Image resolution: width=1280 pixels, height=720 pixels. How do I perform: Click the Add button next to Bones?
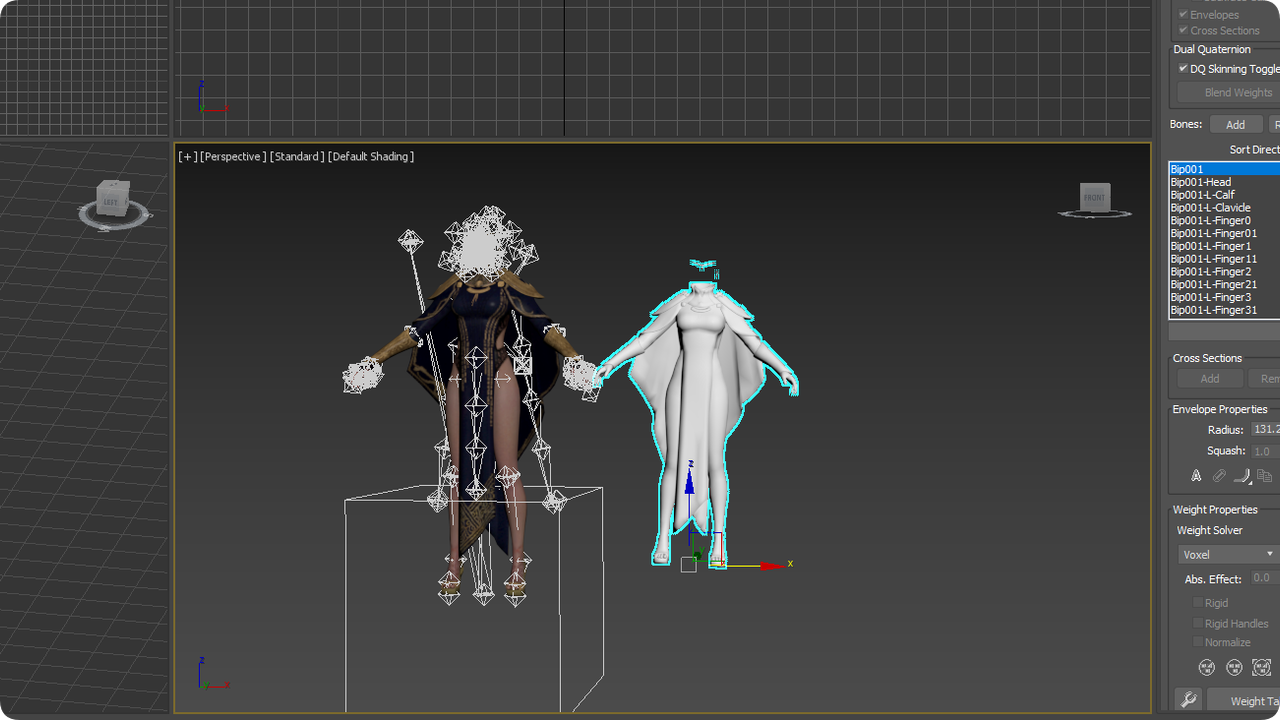tap(1236, 125)
